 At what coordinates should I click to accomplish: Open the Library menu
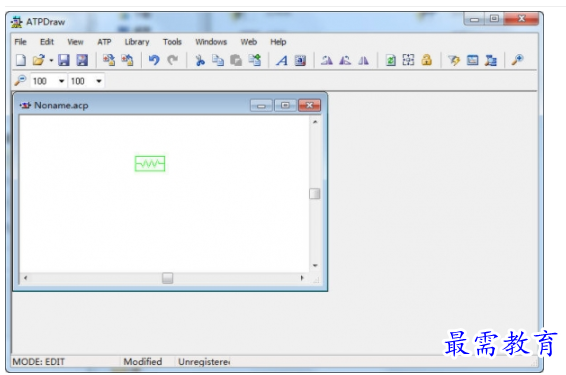coord(137,42)
